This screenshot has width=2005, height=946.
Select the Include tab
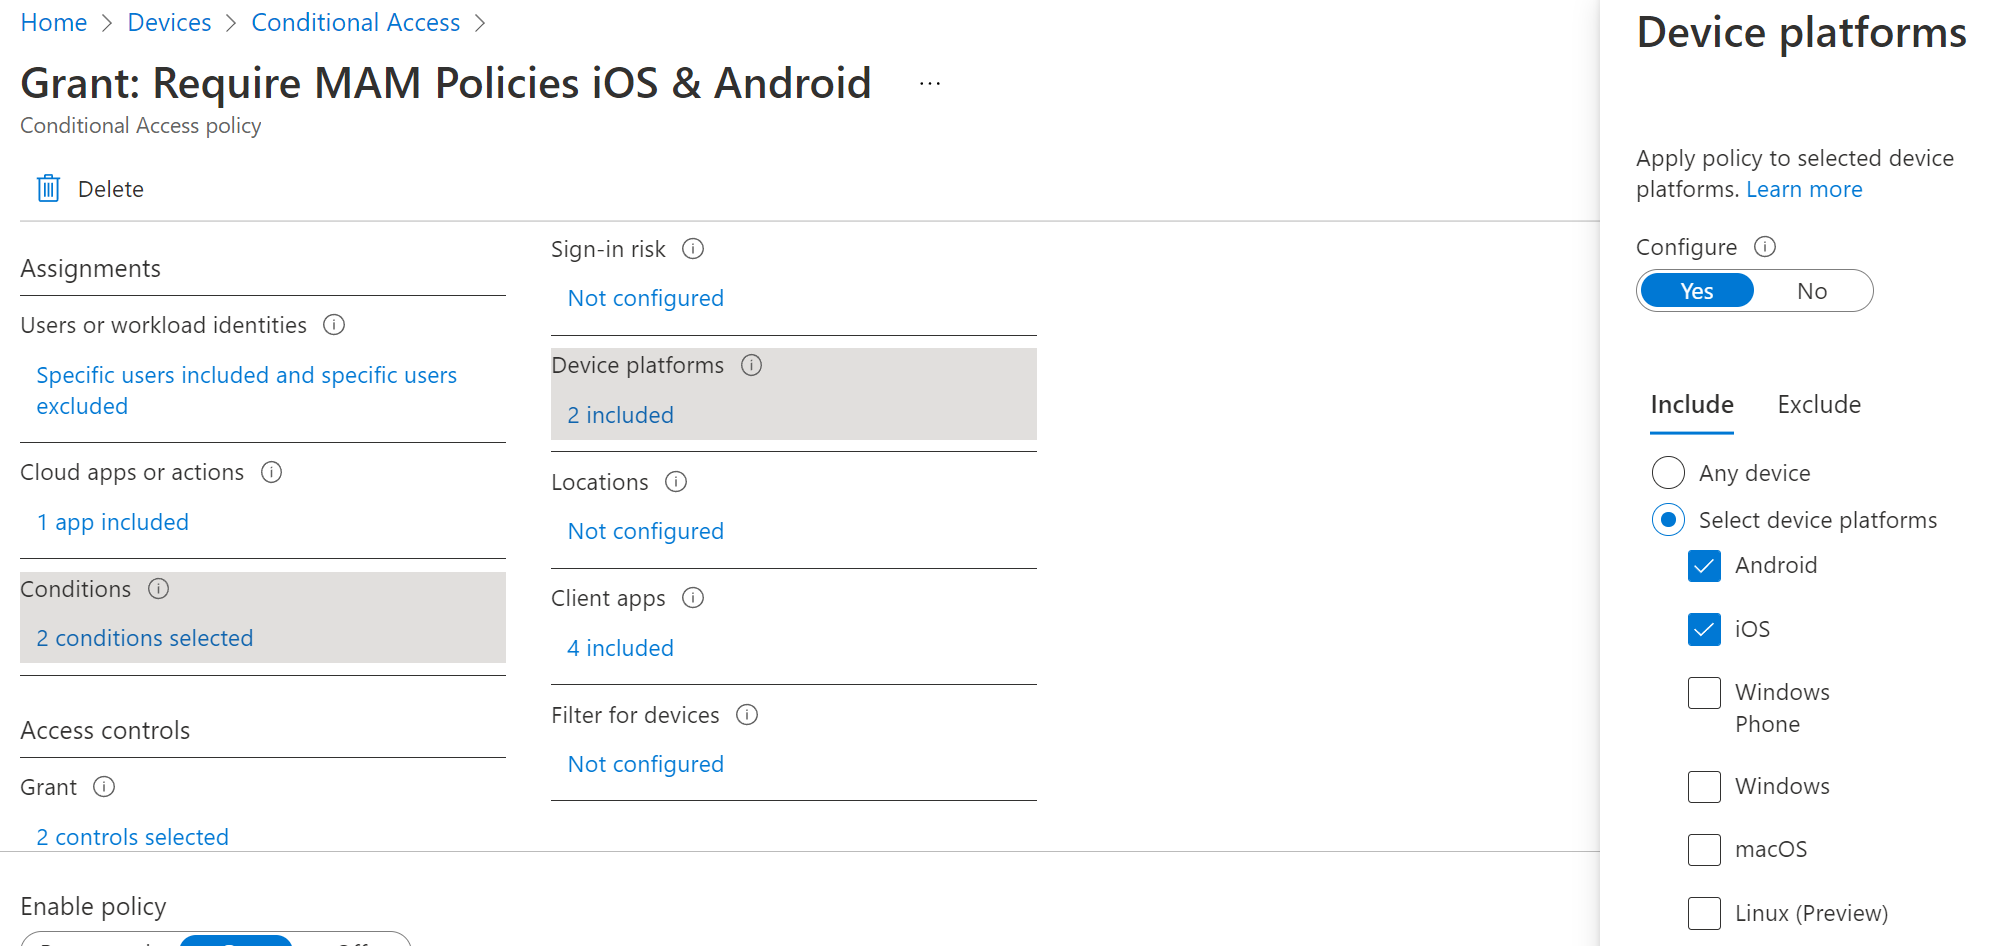[1691, 405]
